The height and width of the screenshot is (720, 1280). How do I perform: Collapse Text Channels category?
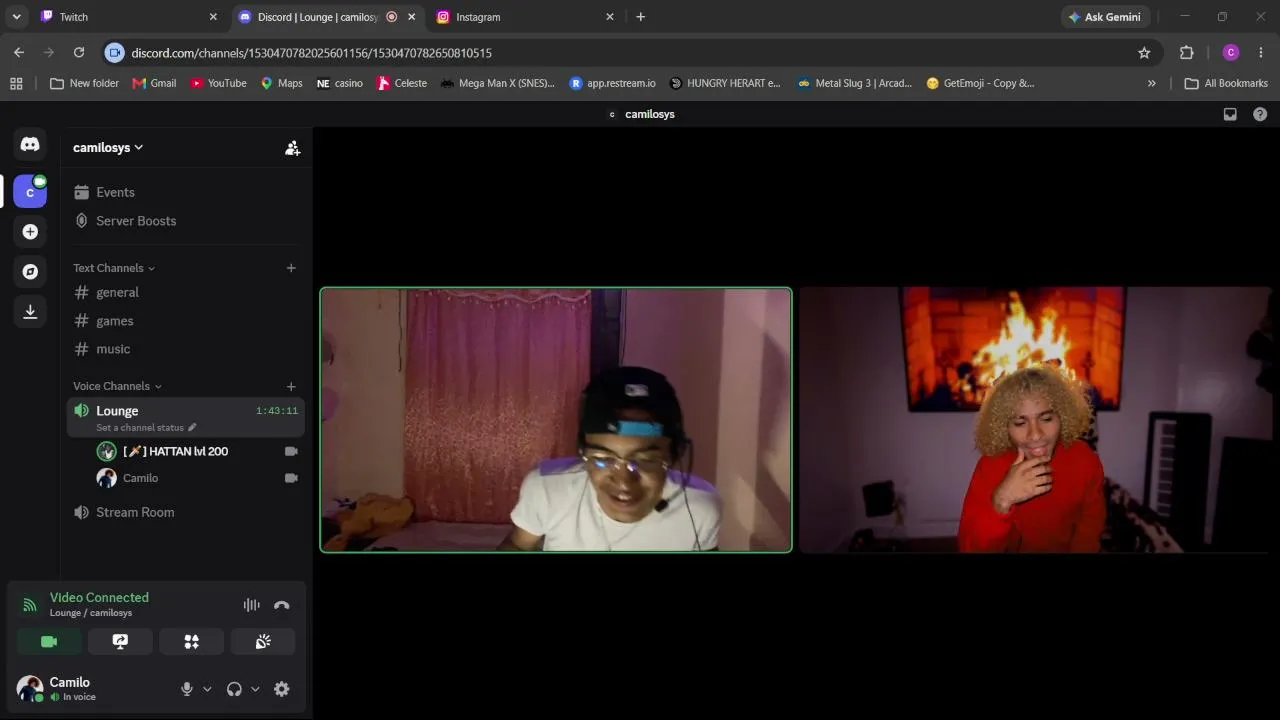pos(114,268)
